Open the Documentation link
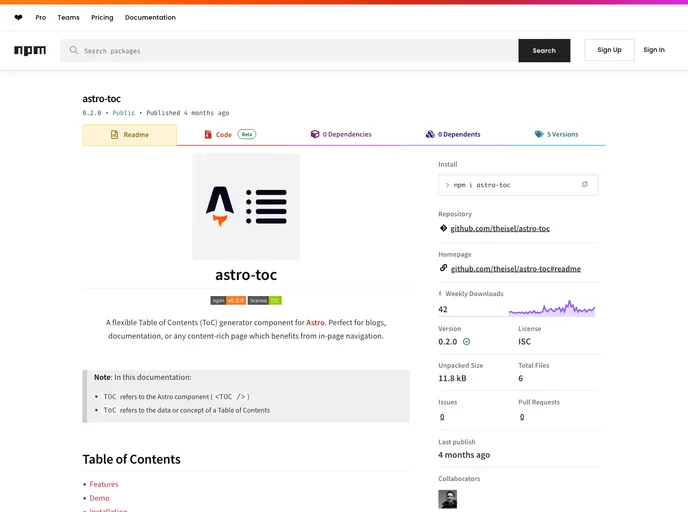The height and width of the screenshot is (512, 688). tap(150, 18)
